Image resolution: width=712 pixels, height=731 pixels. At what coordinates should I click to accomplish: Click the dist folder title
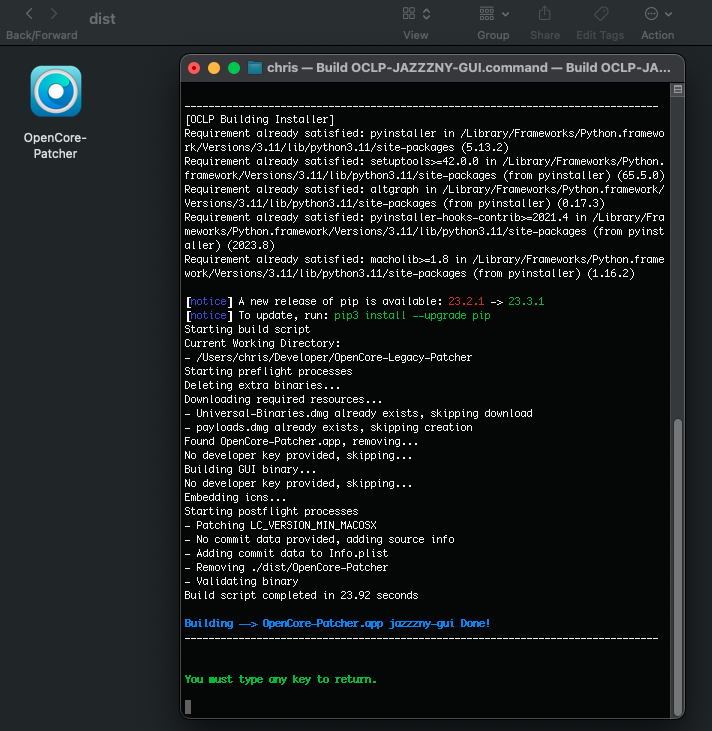click(102, 19)
